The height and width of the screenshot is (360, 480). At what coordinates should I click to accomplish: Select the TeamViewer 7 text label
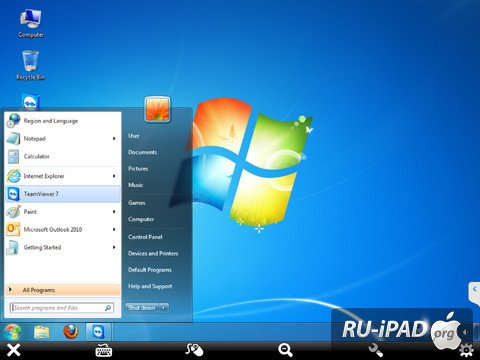tap(41, 194)
